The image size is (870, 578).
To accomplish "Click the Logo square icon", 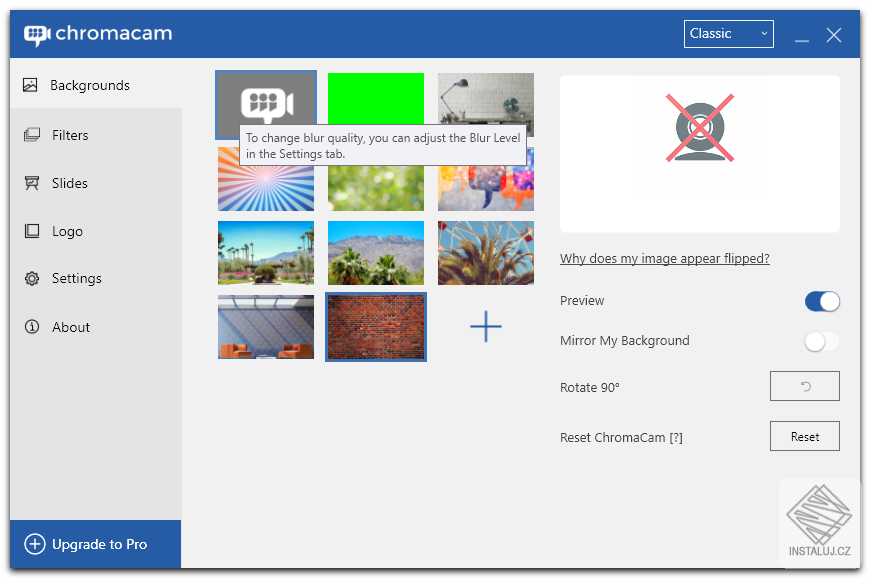I will tap(32, 231).
